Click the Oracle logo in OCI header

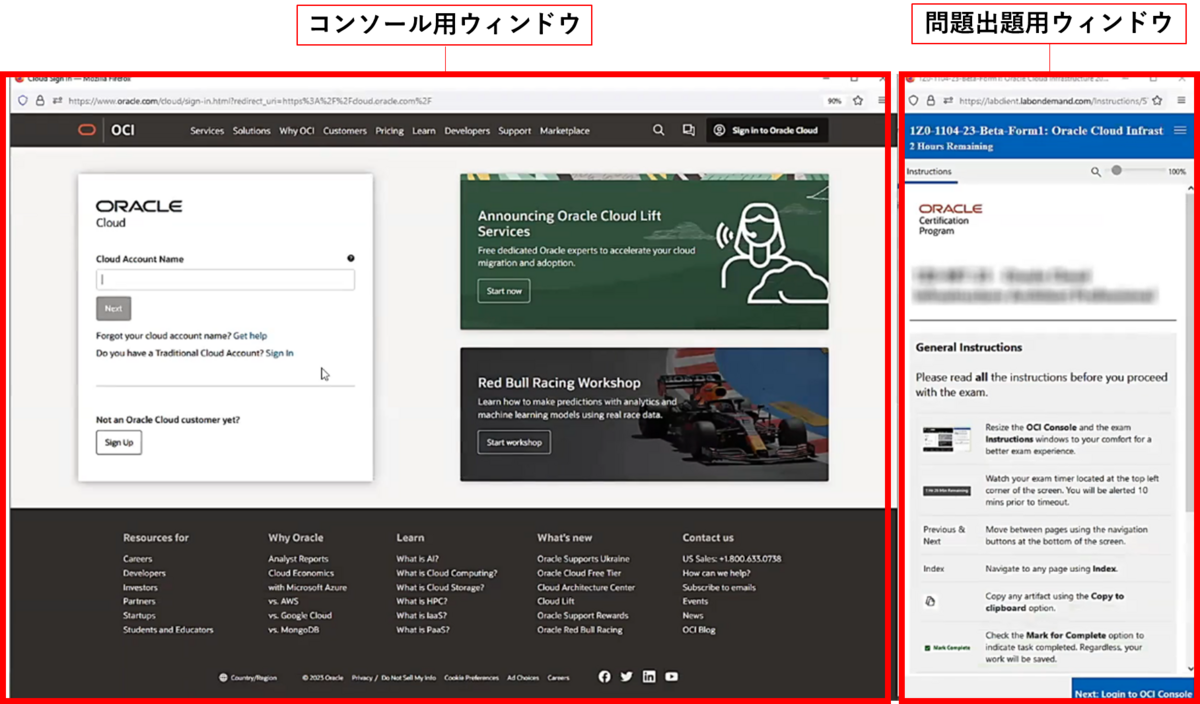(x=88, y=130)
